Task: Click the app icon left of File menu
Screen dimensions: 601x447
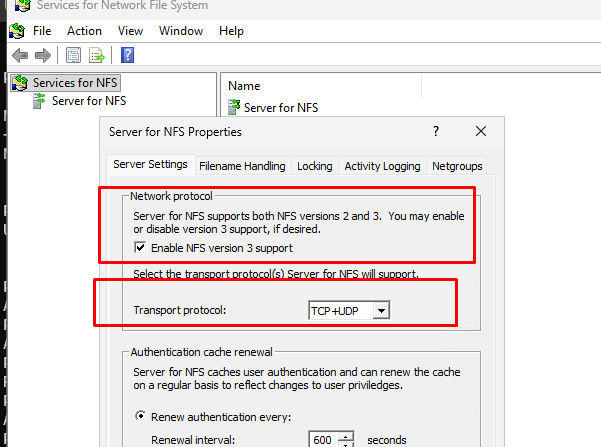Action: coord(17,31)
